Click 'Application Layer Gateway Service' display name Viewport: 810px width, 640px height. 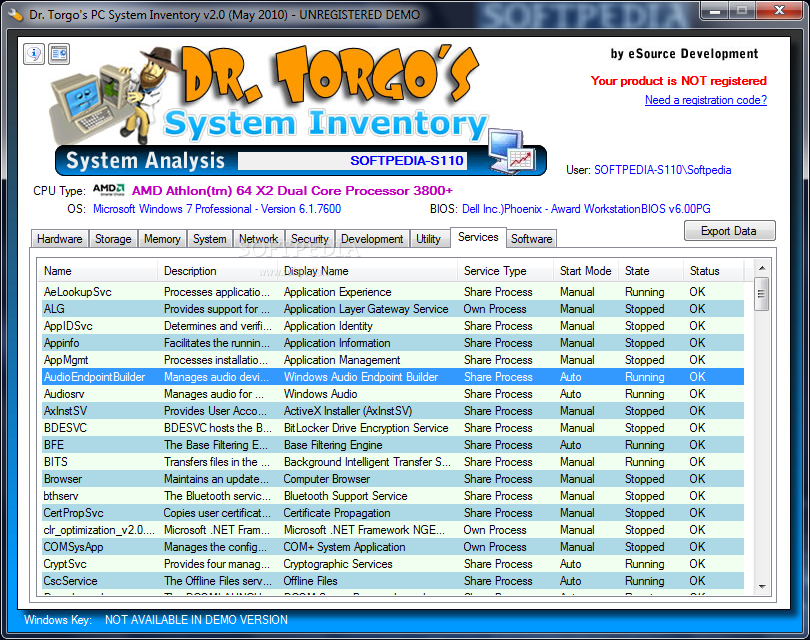tap(366, 309)
